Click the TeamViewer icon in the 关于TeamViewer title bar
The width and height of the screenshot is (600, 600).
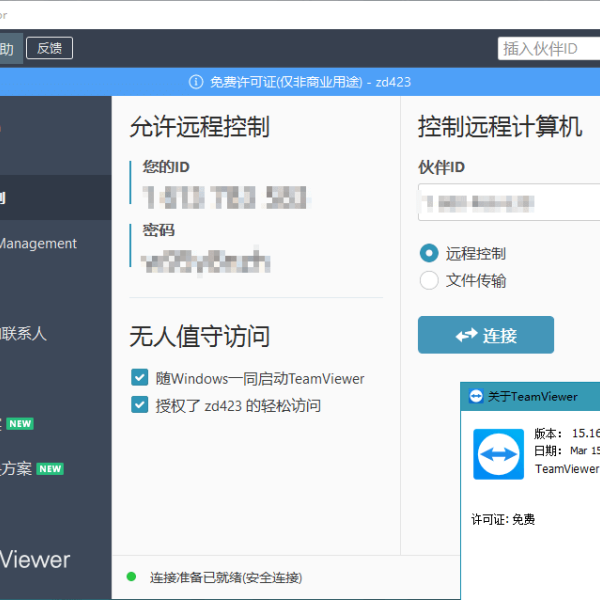[476, 396]
